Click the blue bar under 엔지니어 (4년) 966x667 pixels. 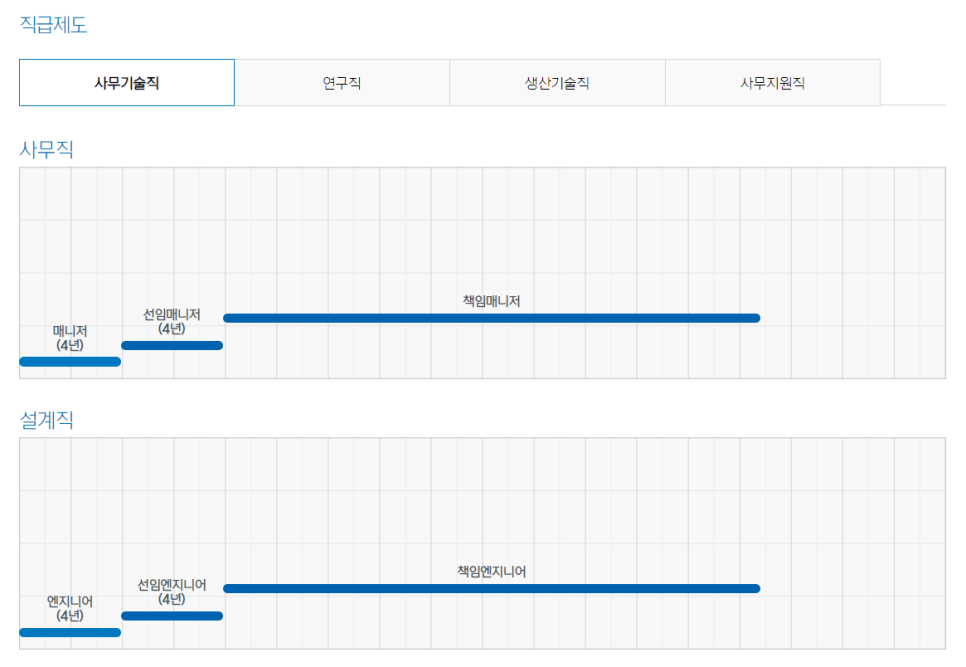pos(70,632)
